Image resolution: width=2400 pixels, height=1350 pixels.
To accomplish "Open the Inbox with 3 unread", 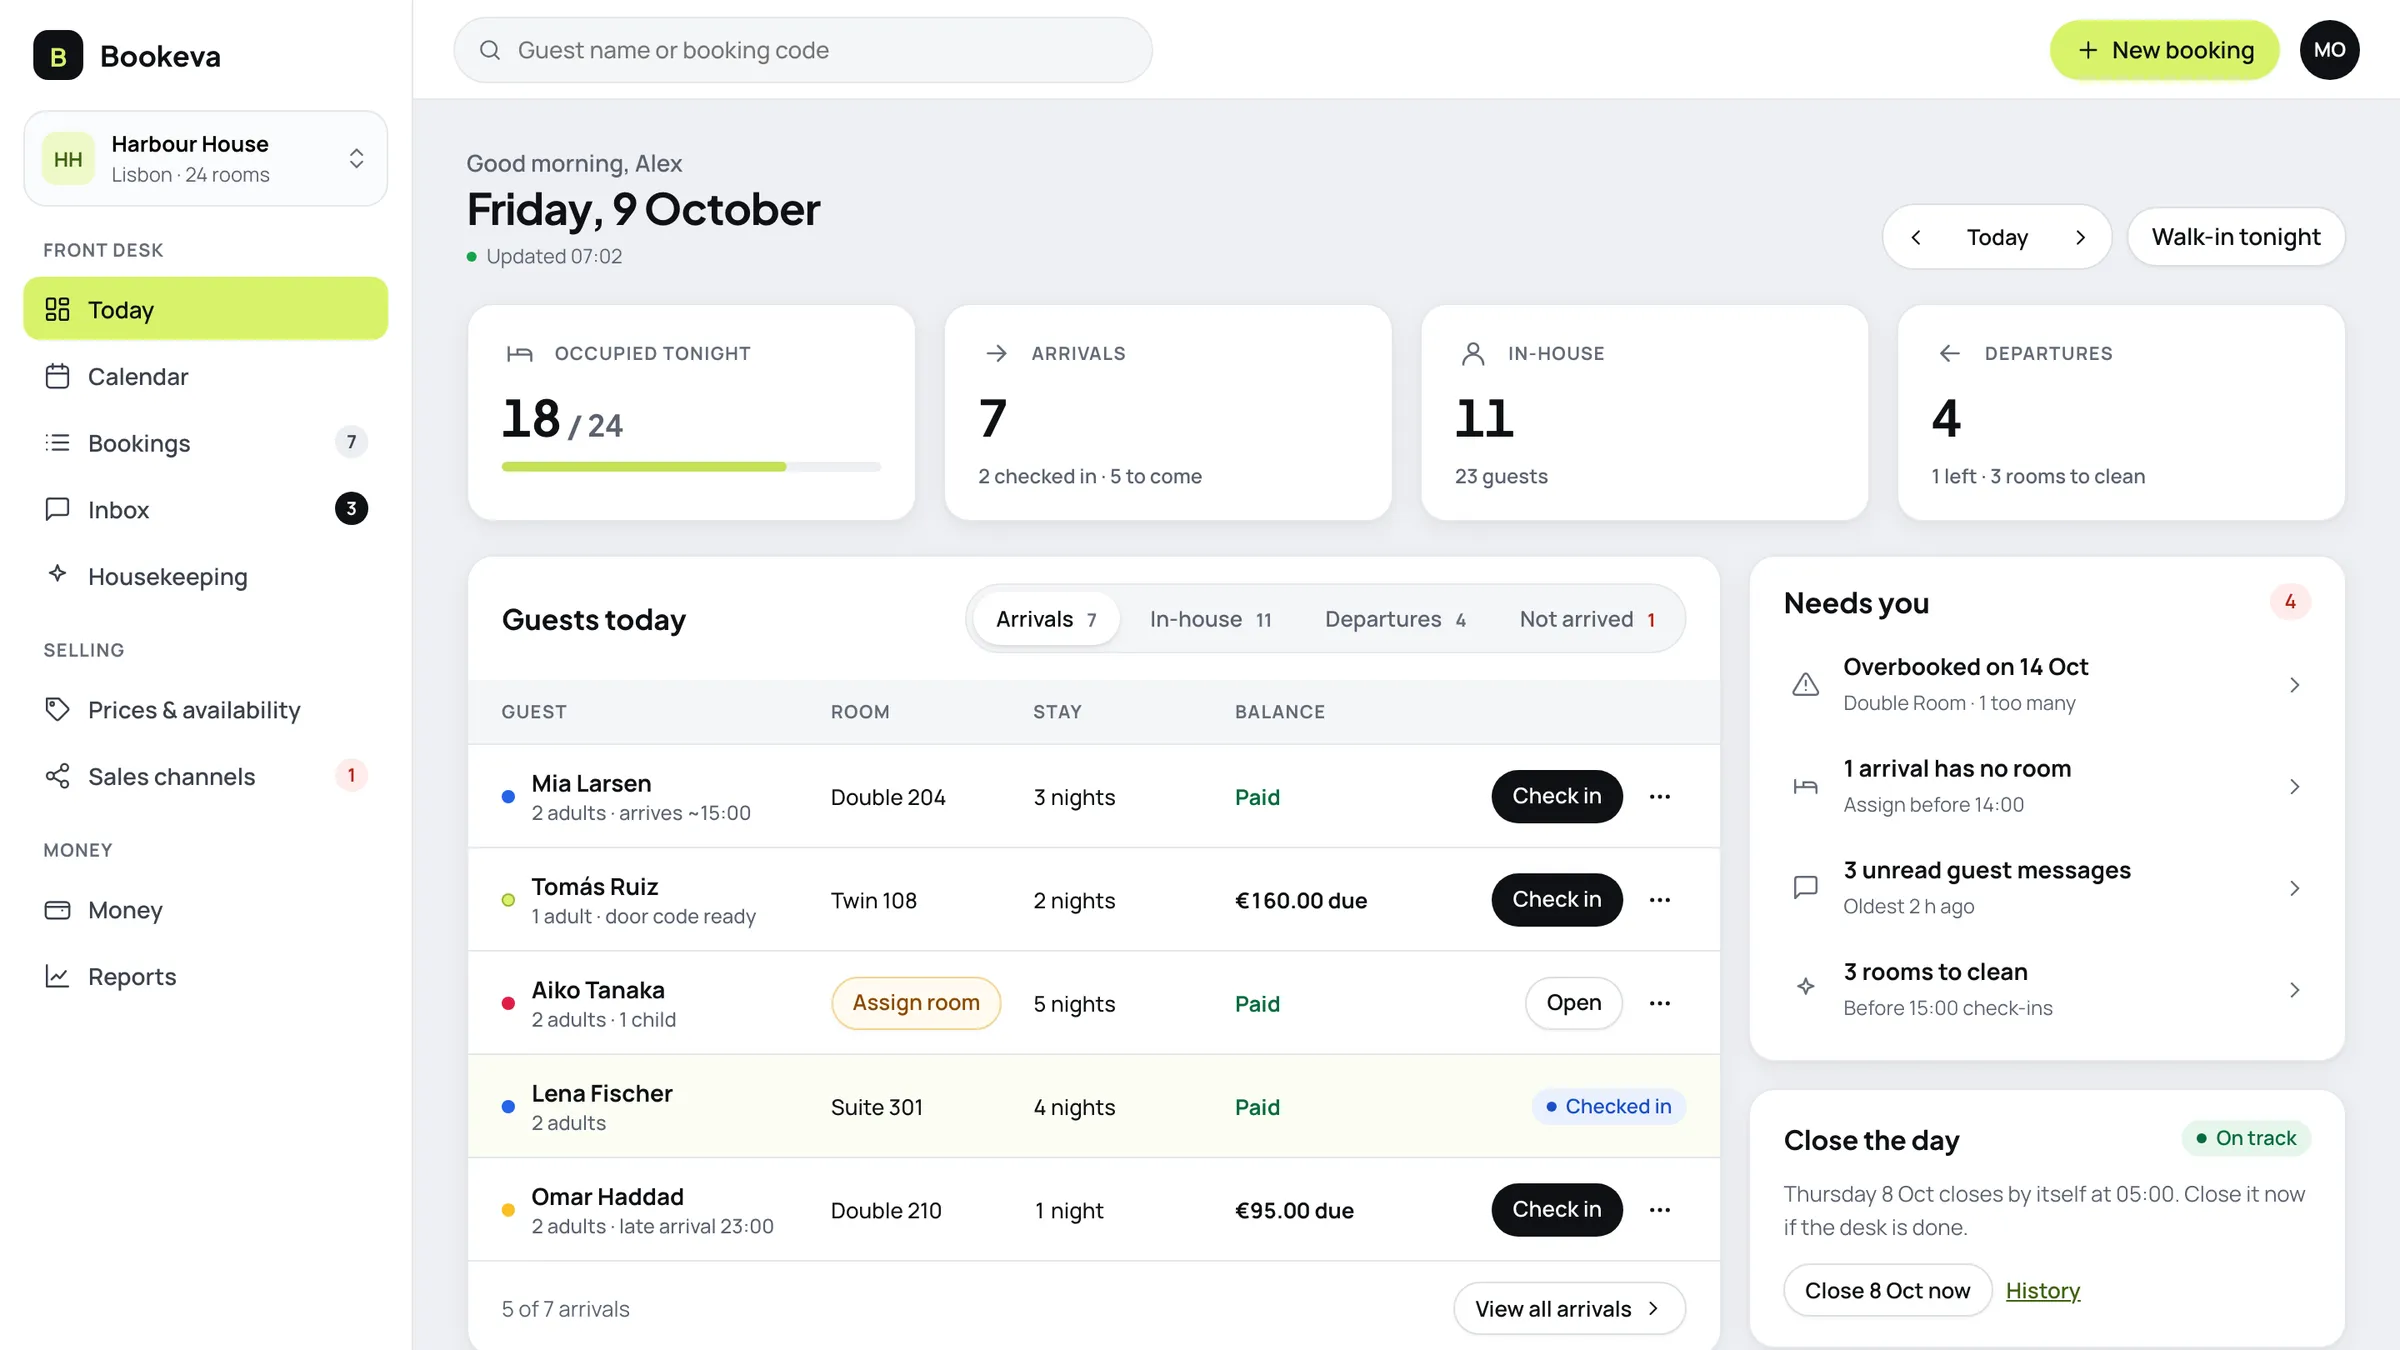I will pyautogui.click(x=205, y=509).
